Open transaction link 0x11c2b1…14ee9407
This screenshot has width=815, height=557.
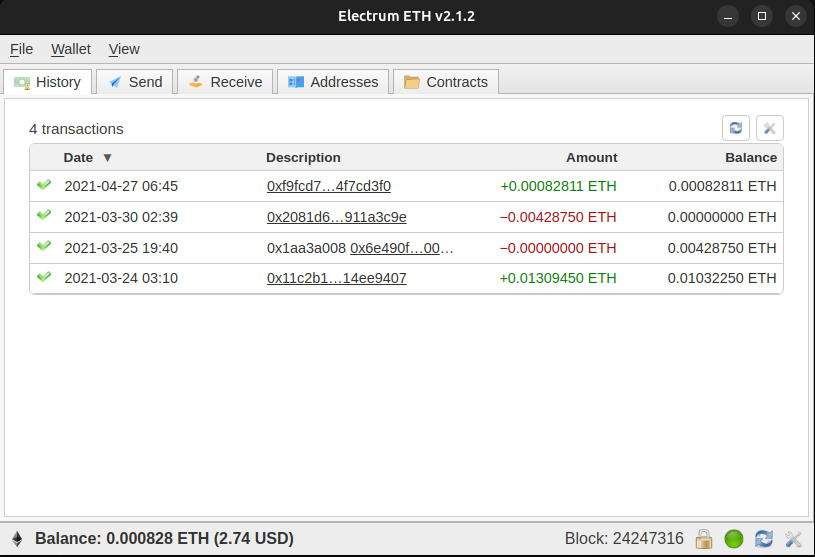coord(336,278)
